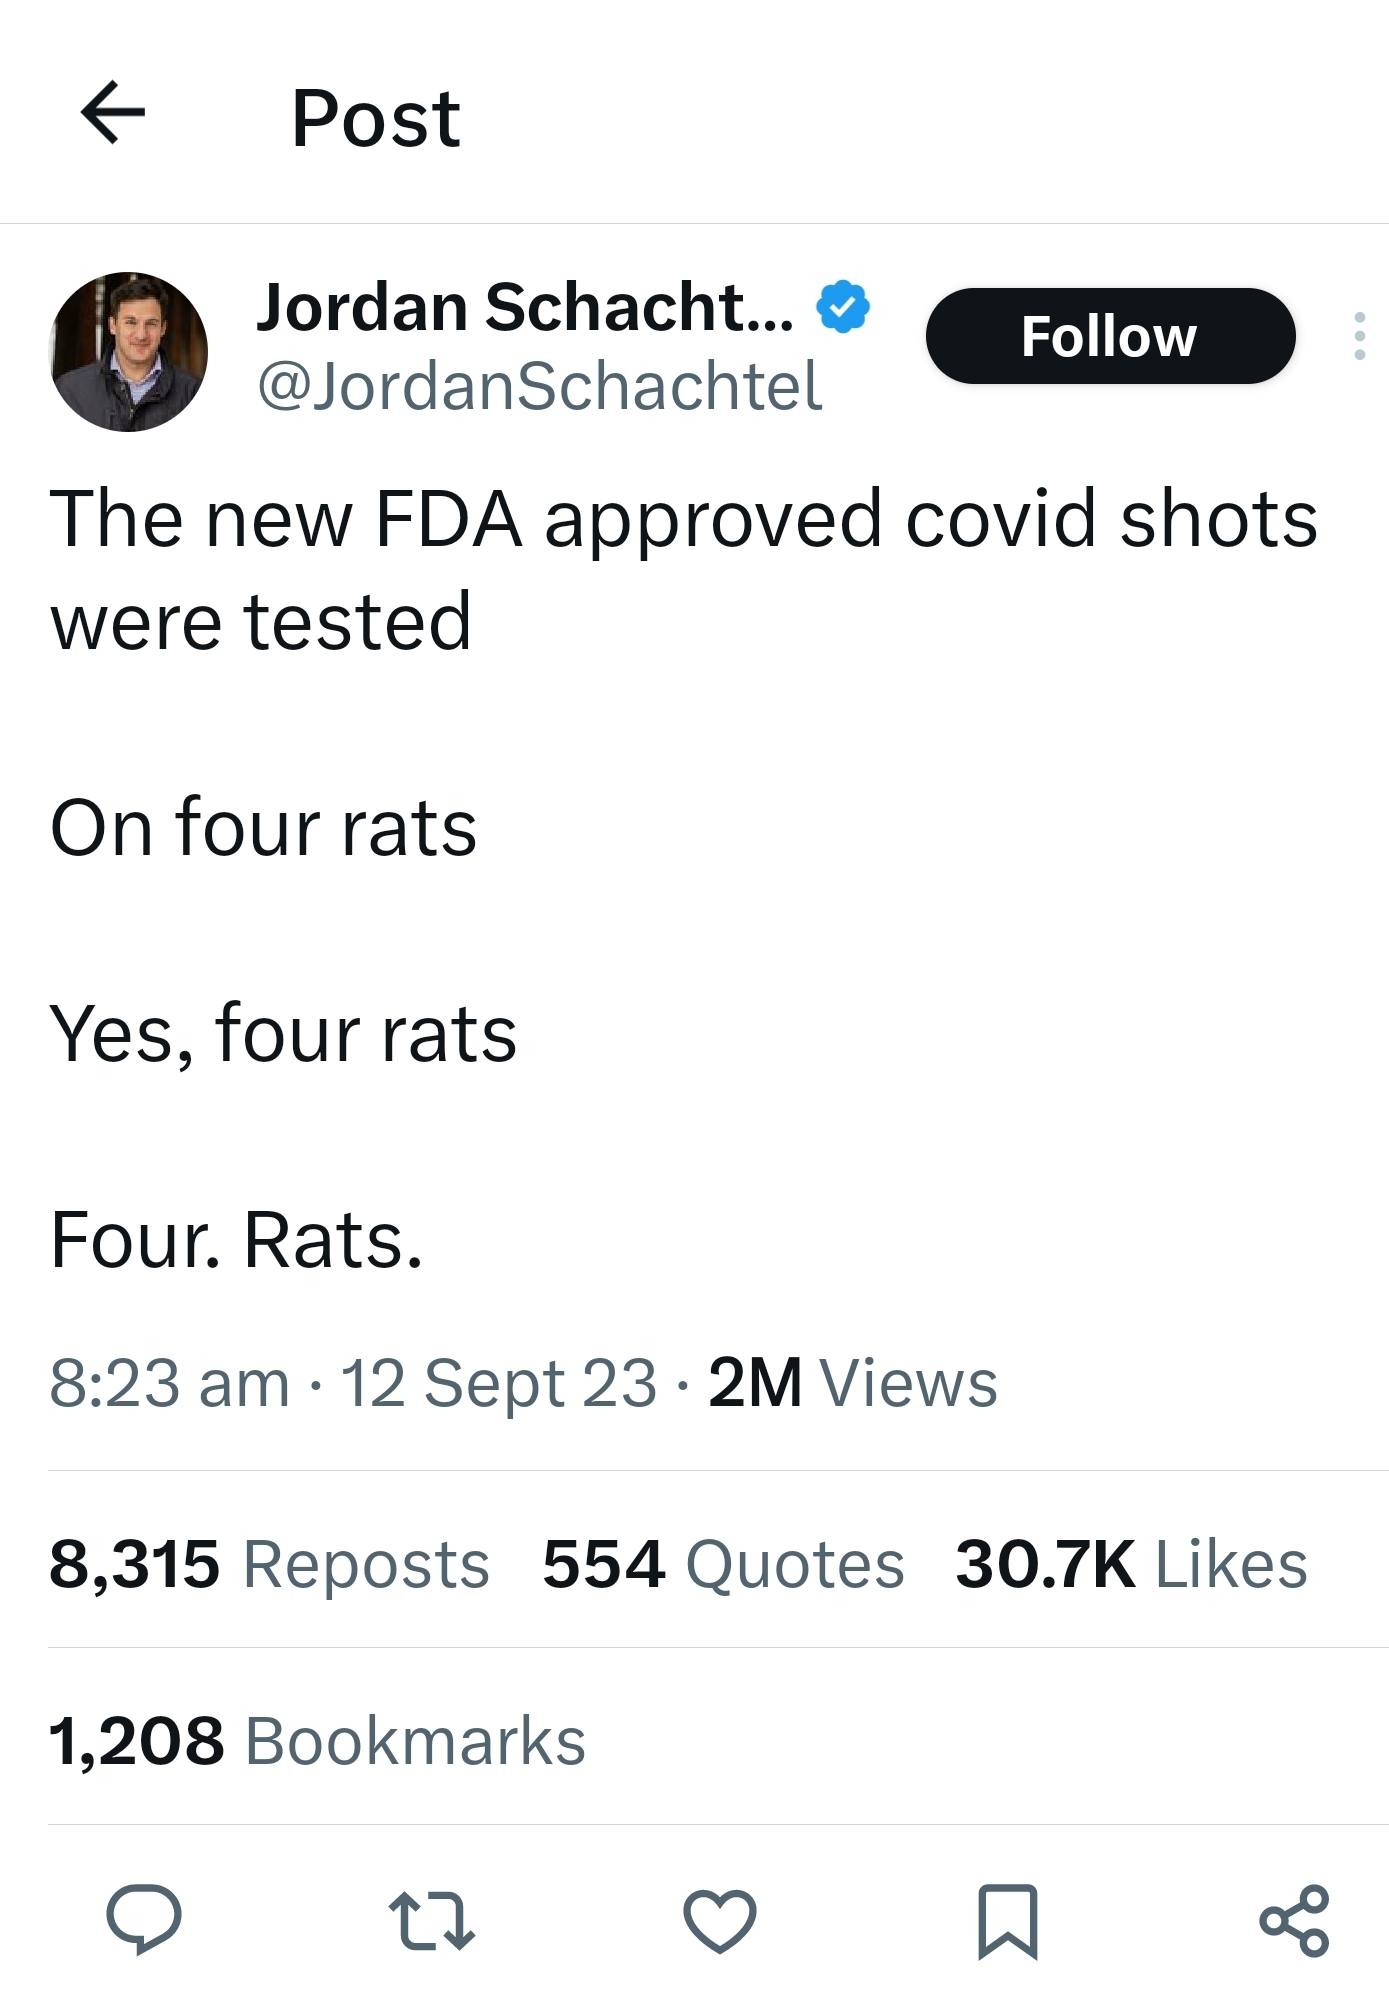Follow Jordan Schachtel
Screen dimensions: 1389x2013
(x=1110, y=336)
